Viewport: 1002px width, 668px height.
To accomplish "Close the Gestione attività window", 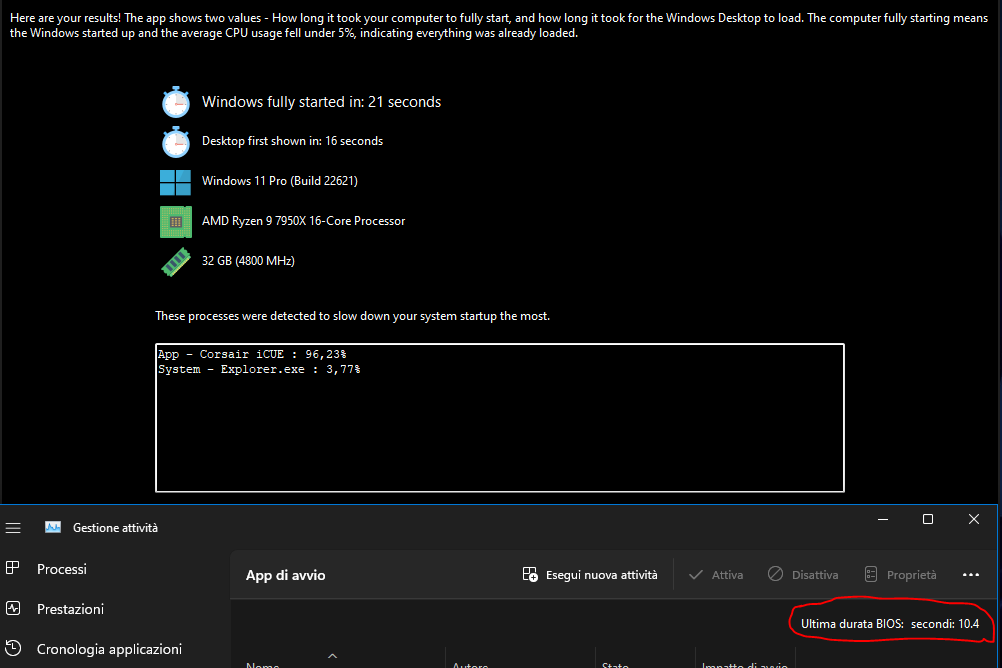I will pyautogui.click(x=973, y=520).
